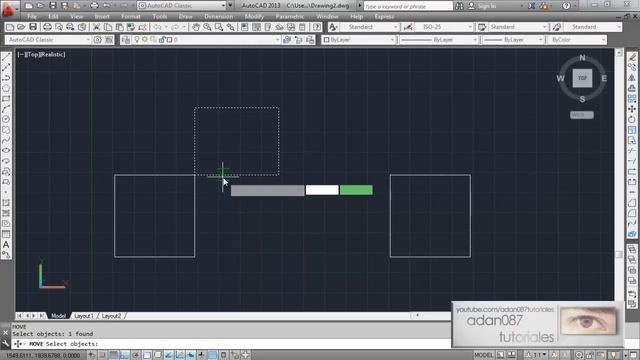Select the Circle tool in Draw toolbar

(6, 119)
